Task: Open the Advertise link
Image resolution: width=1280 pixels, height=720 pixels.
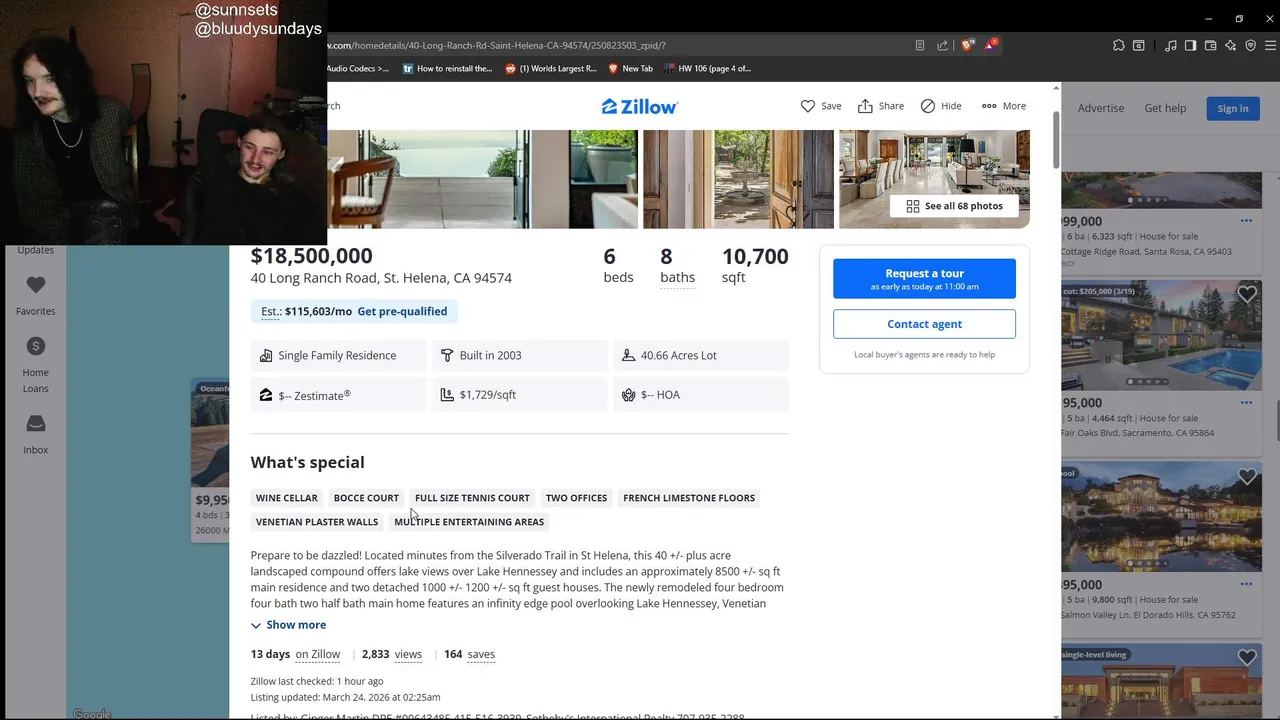Action: coord(1101,108)
